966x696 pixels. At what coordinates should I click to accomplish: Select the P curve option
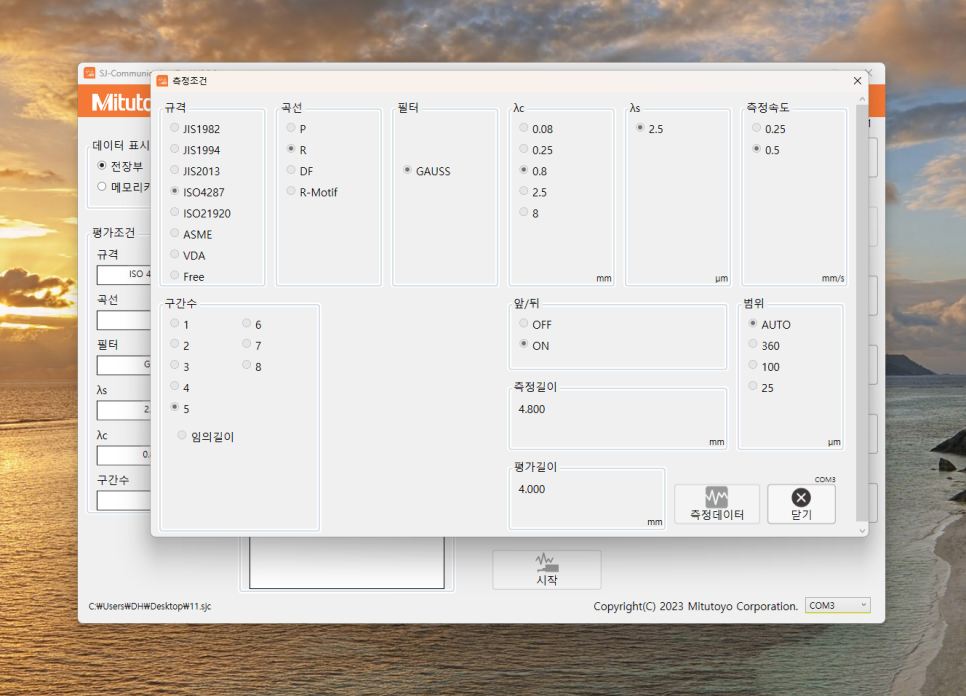[x=292, y=129]
